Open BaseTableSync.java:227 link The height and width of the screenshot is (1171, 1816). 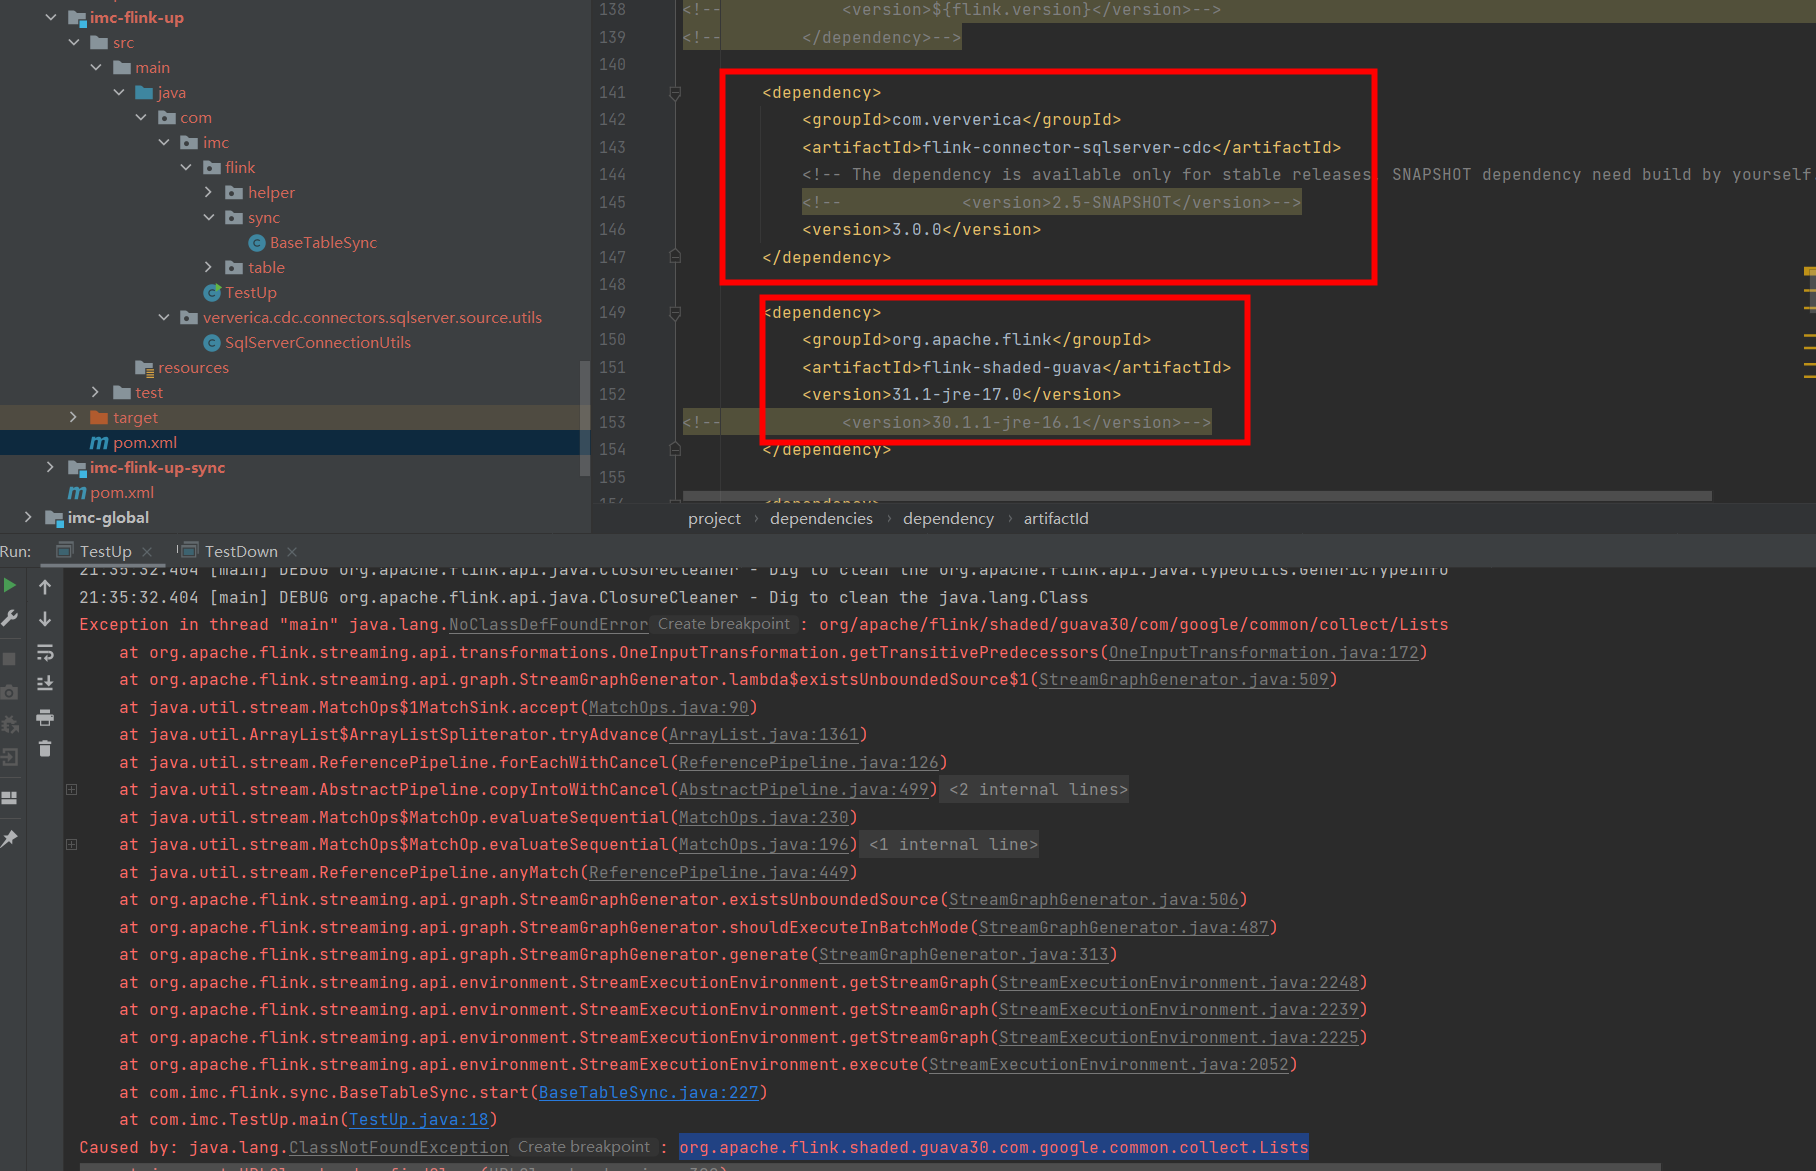pos(648,1092)
